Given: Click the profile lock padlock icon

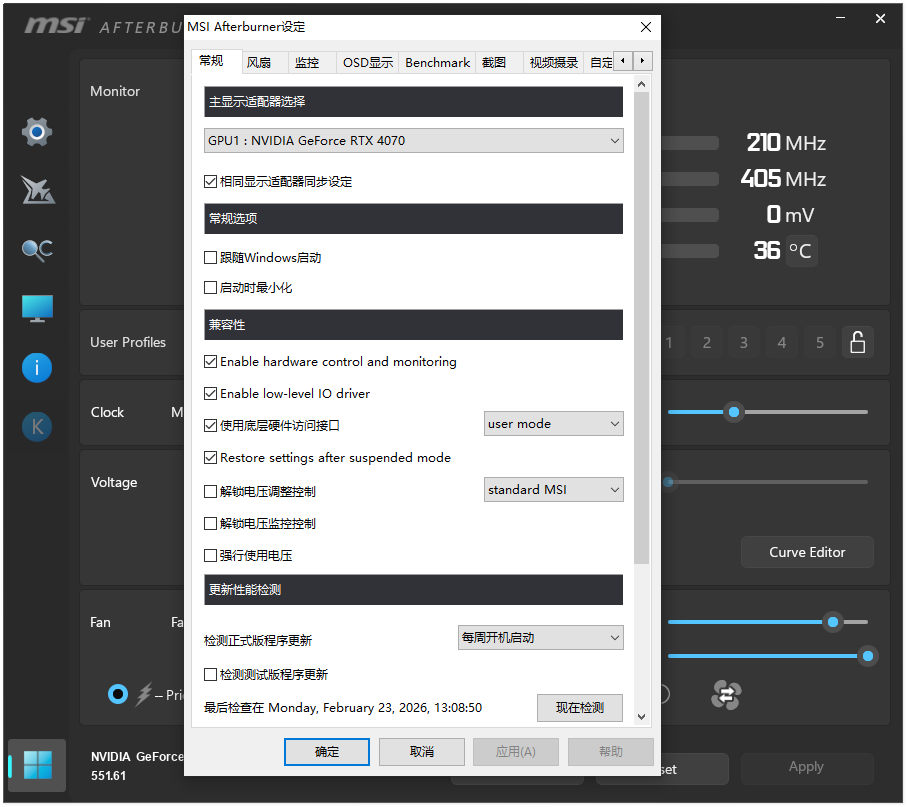Looking at the screenshot, I should click(857, 342).
